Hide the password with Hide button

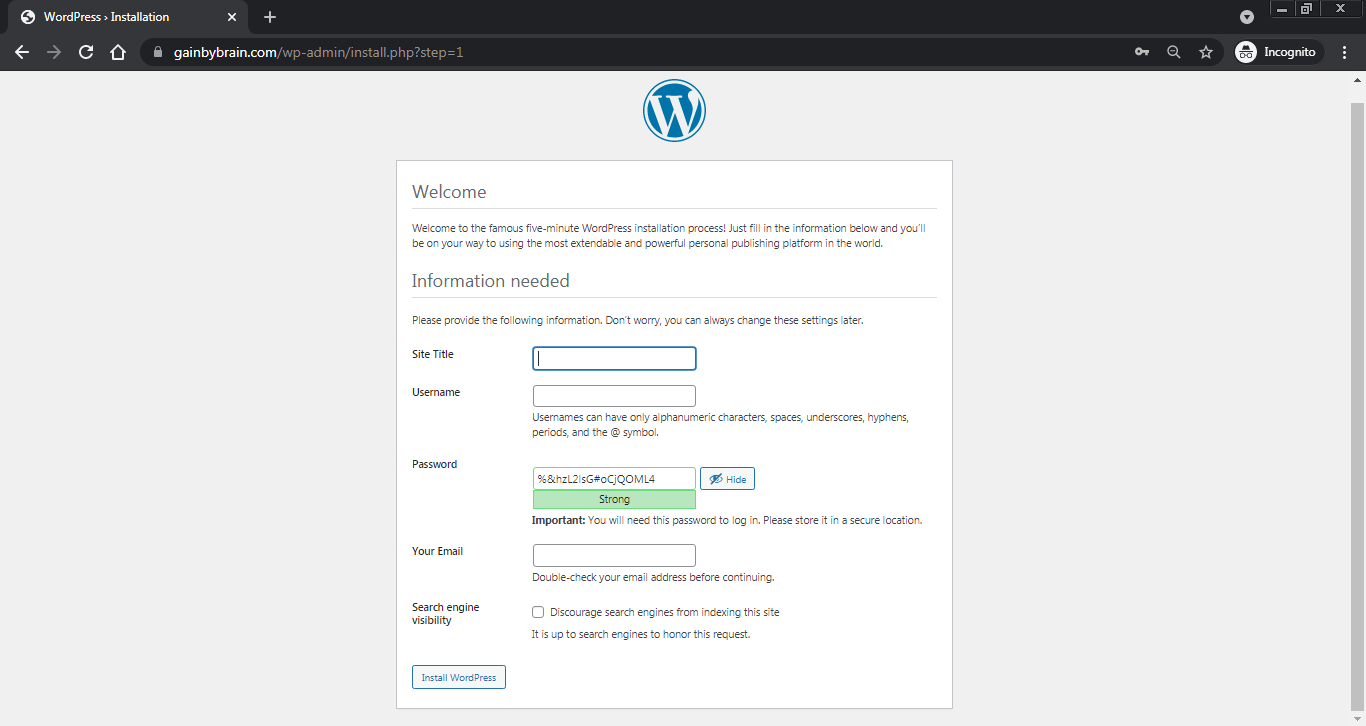tap(727, 479)
